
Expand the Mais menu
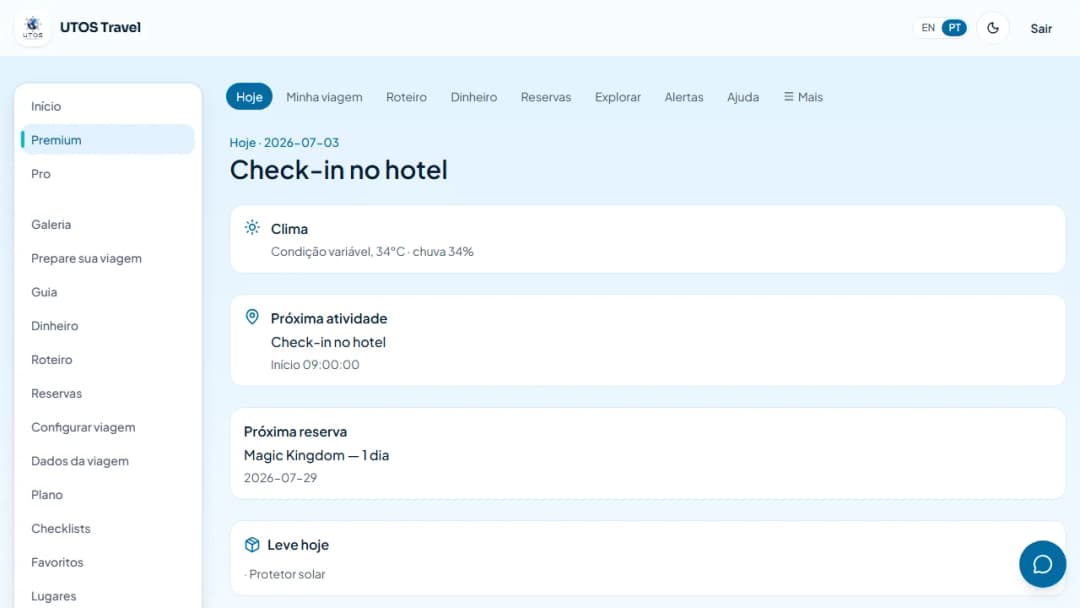pyautogui.click(x=803, y=97)
